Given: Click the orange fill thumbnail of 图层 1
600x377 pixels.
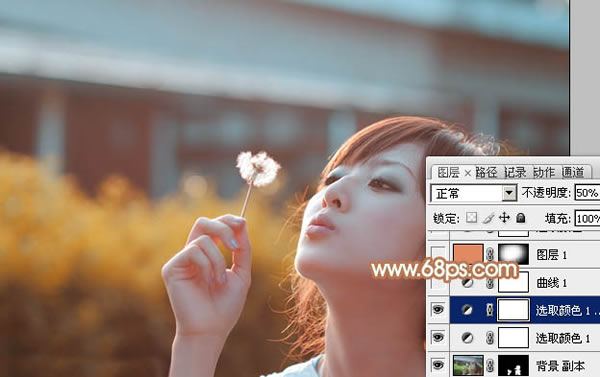Looking at the screenshot, I should (468, 254).
